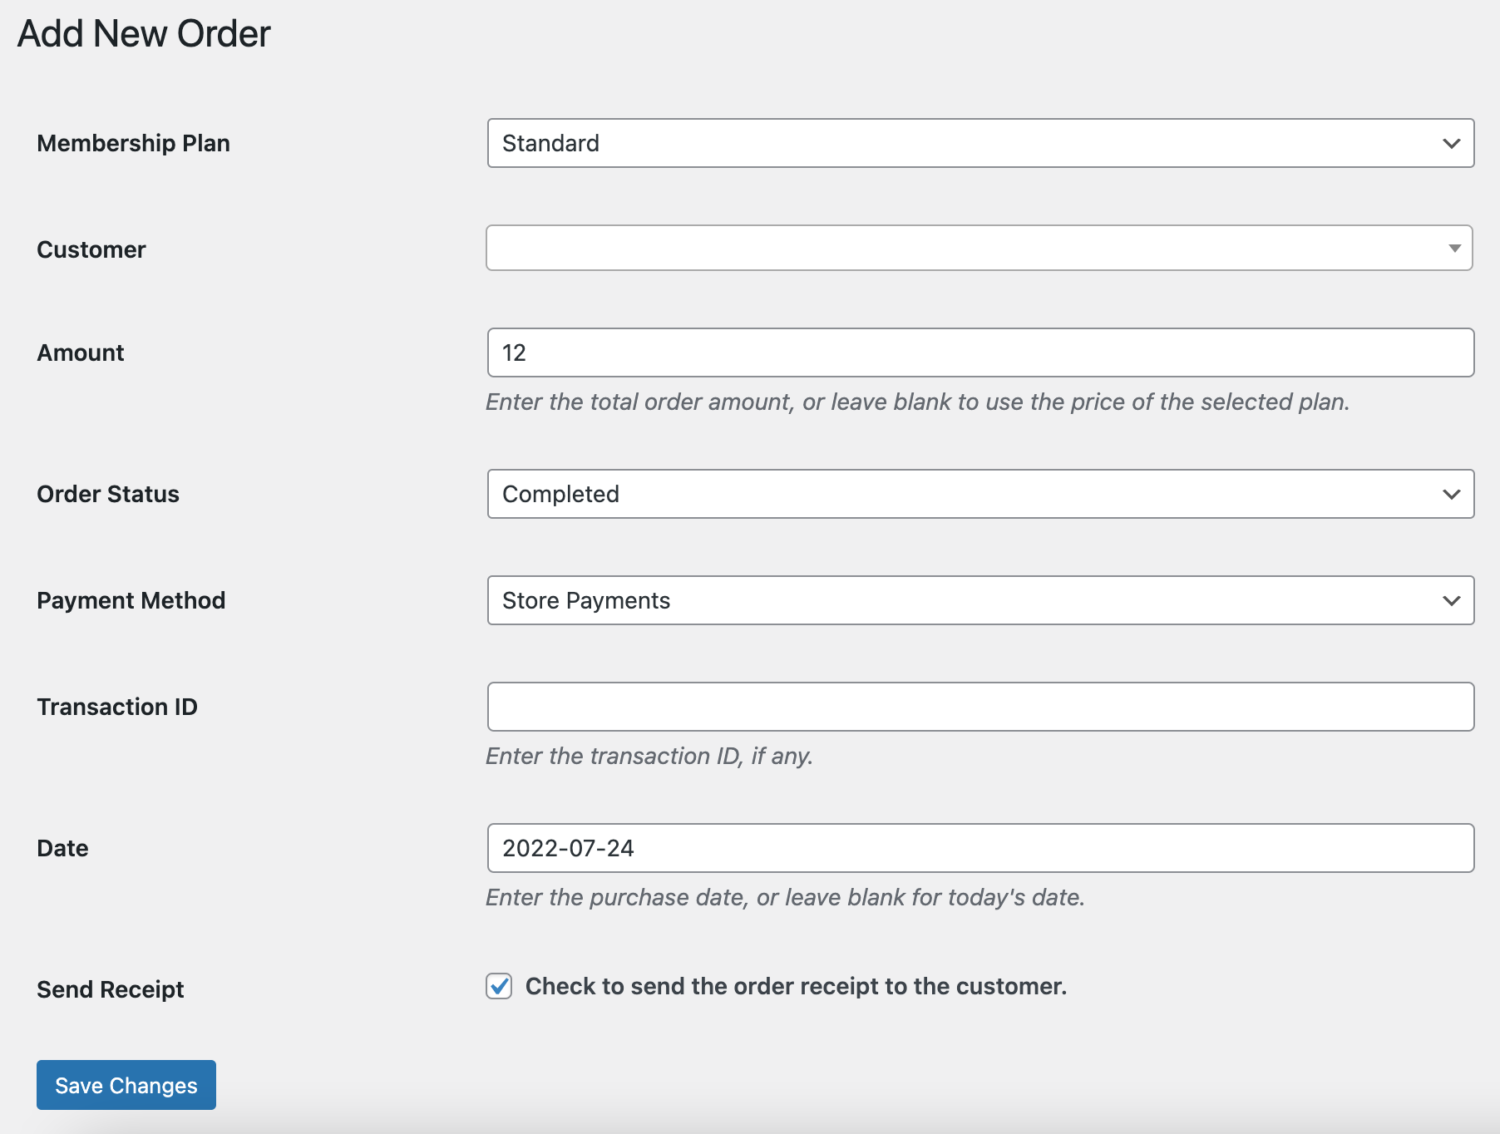Viewport: 1500px width, 1134px height.
Task: Click the 'Enter the total order amount' hint text
Action: pos(917,402)
